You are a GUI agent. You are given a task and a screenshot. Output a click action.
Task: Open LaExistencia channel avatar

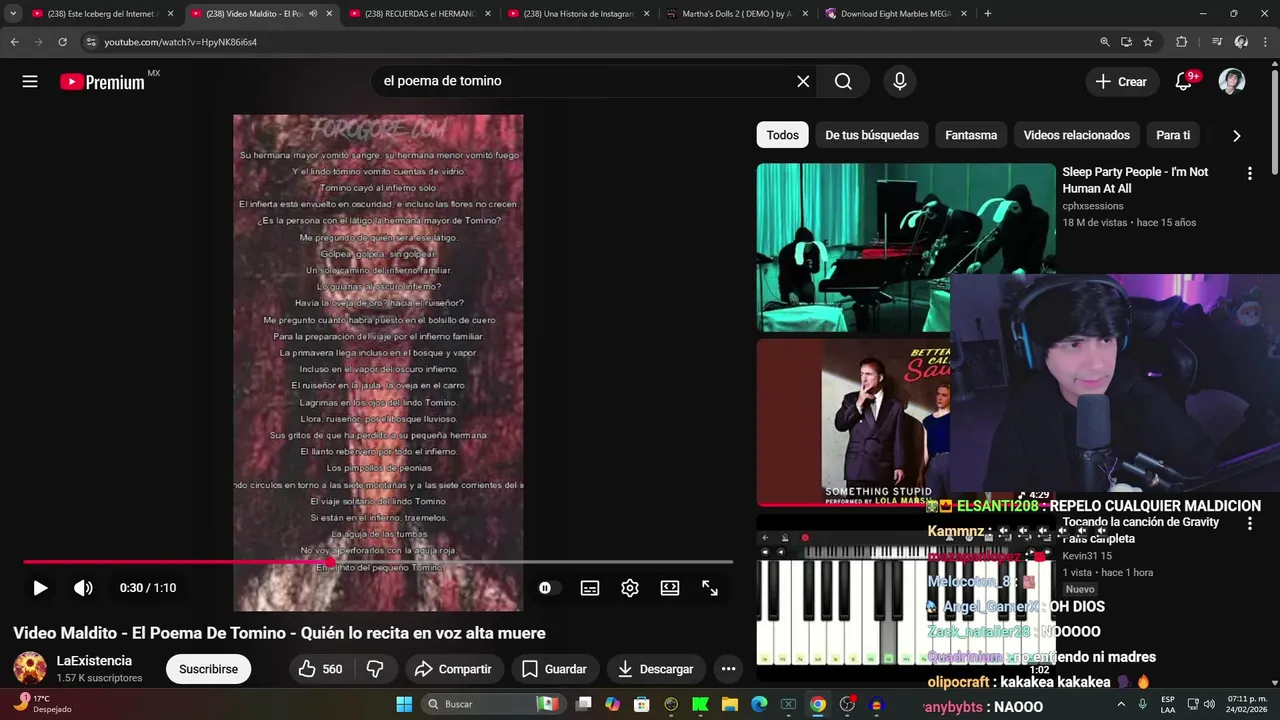30,668
